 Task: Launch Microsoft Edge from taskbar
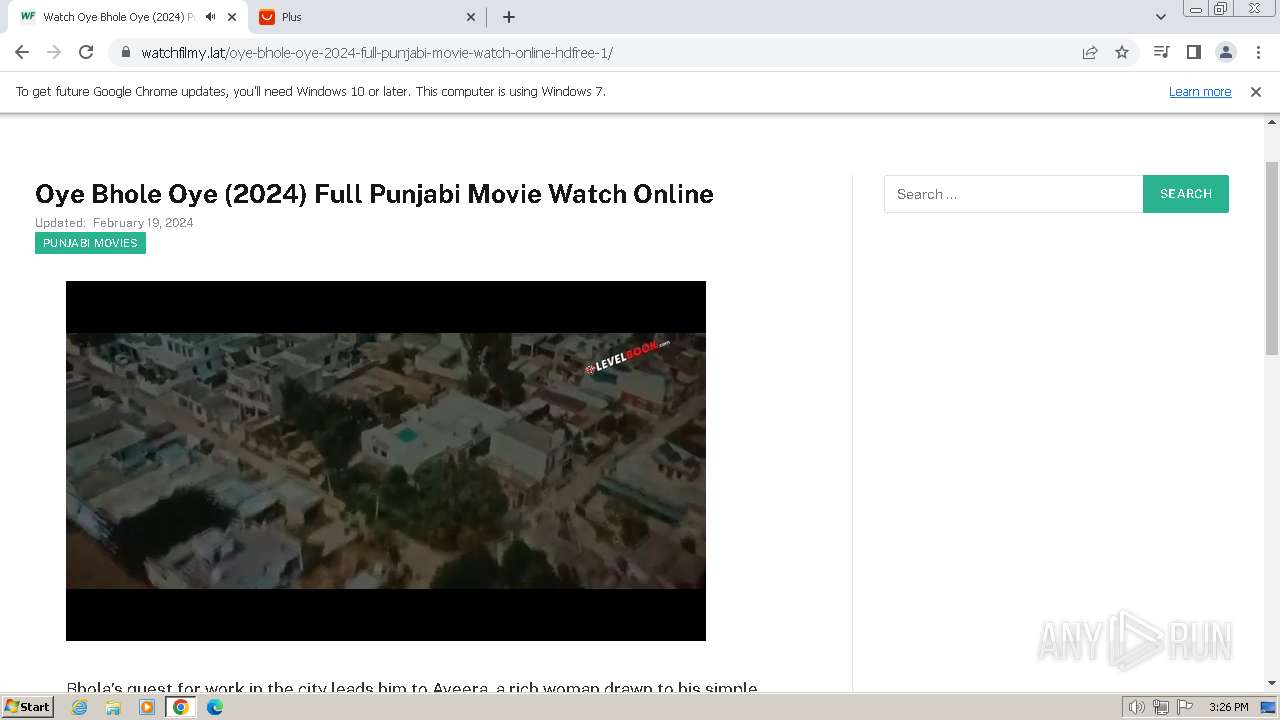(215, 707)
